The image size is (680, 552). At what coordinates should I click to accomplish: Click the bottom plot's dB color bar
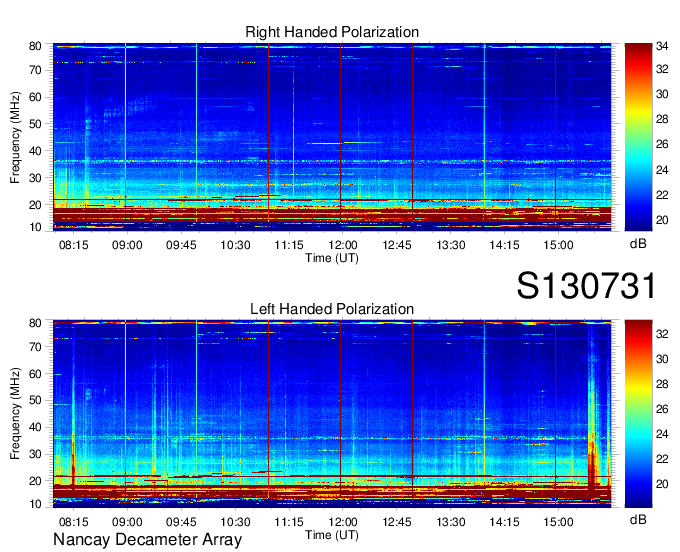pos(638,414)
